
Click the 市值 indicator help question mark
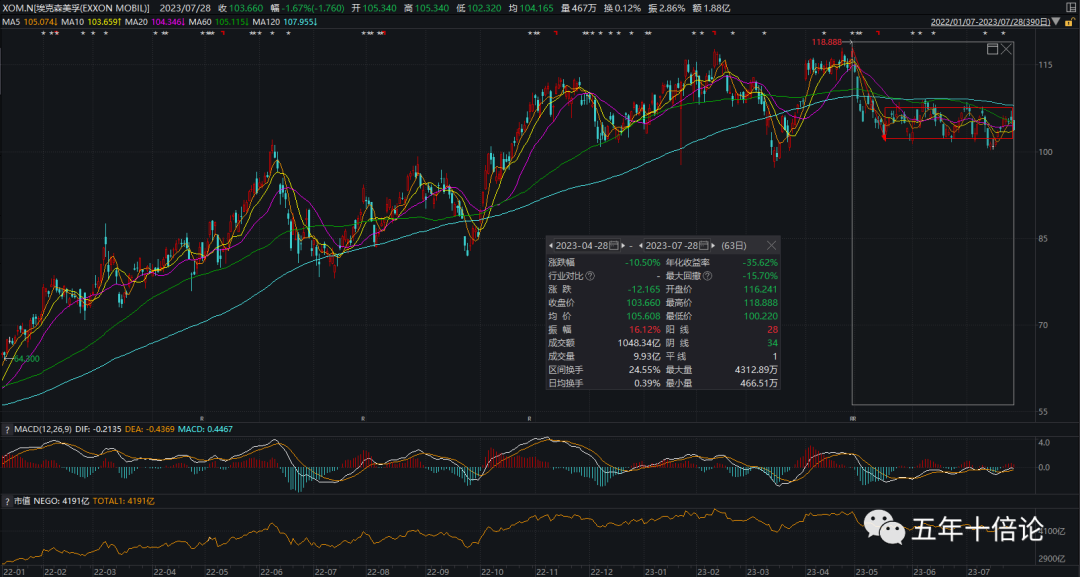point(6,498)
